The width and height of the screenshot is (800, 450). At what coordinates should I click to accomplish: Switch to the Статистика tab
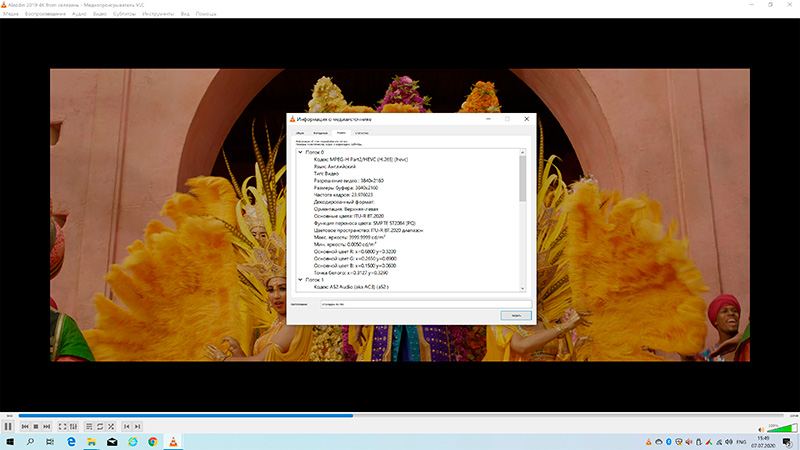[362, 132]
